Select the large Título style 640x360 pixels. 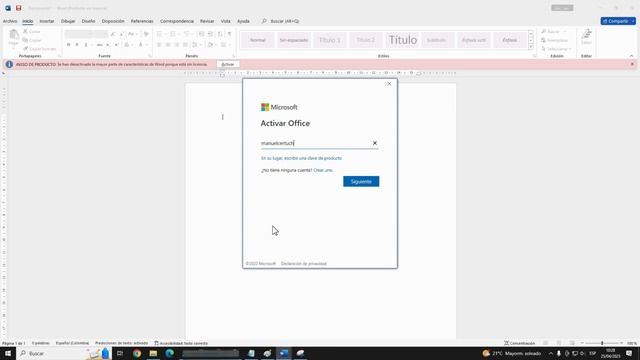point(402,40)
